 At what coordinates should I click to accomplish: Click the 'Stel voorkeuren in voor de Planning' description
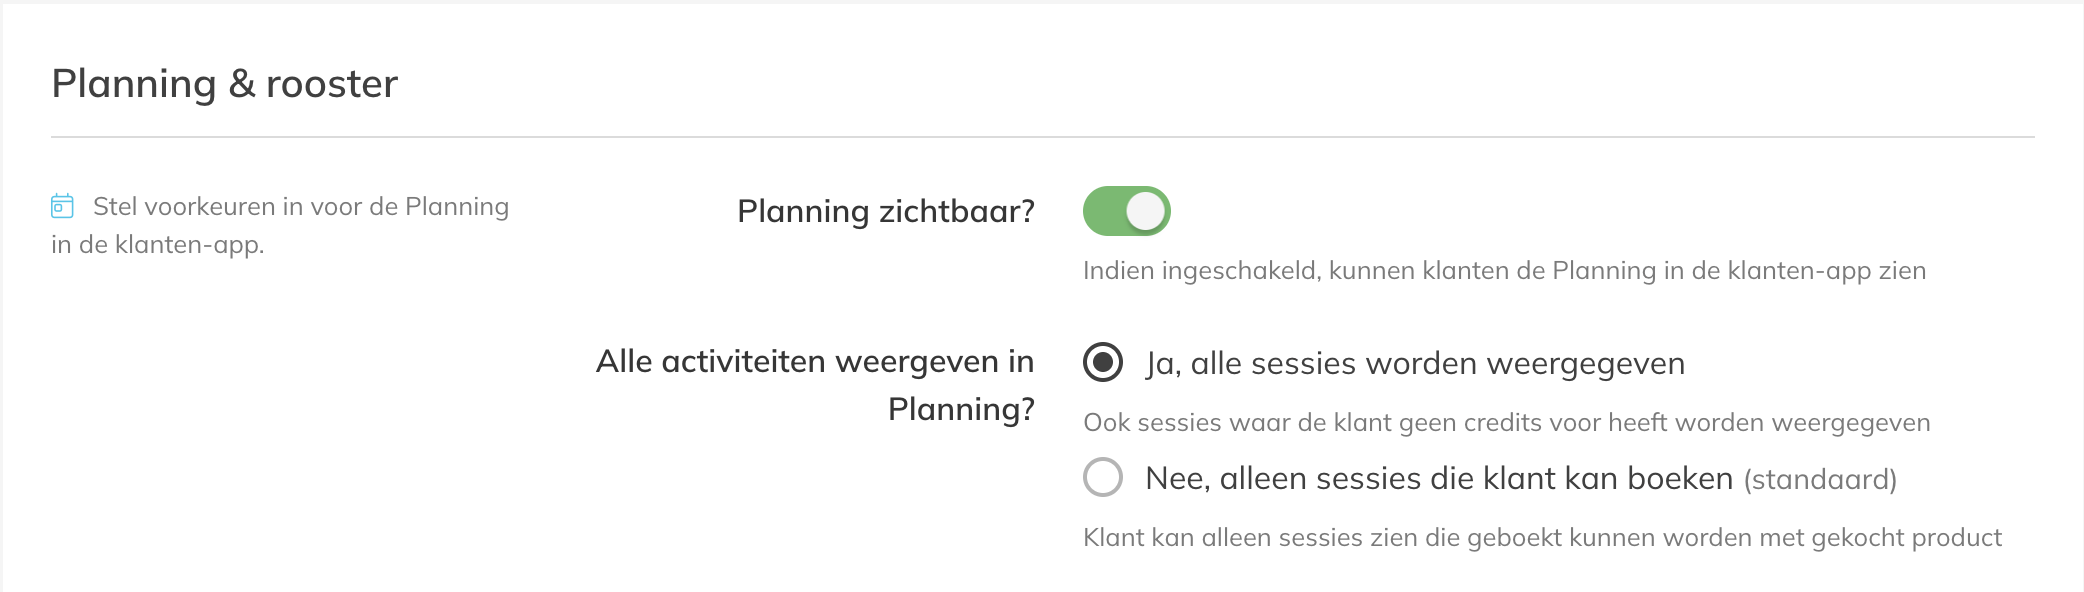[x=301, y=207]
